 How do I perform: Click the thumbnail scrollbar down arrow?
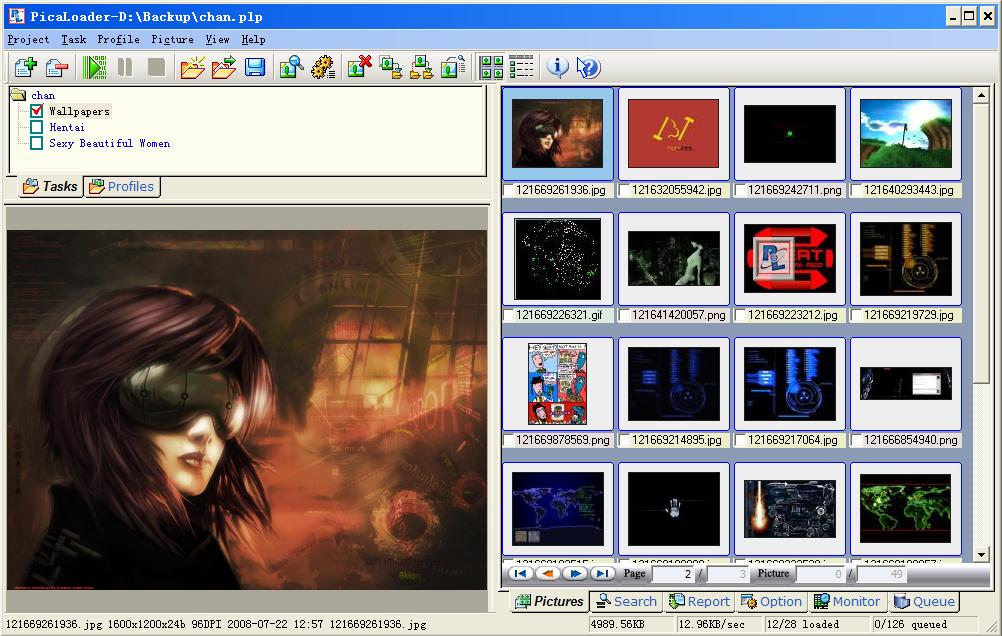(981, 554)
